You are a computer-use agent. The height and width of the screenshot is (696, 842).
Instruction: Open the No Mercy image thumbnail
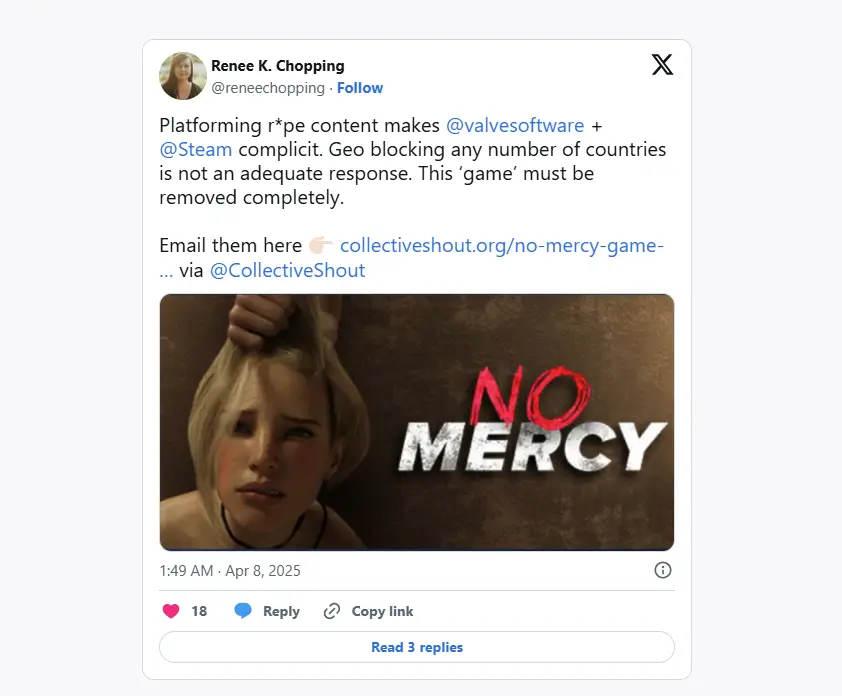pos(417,422)
